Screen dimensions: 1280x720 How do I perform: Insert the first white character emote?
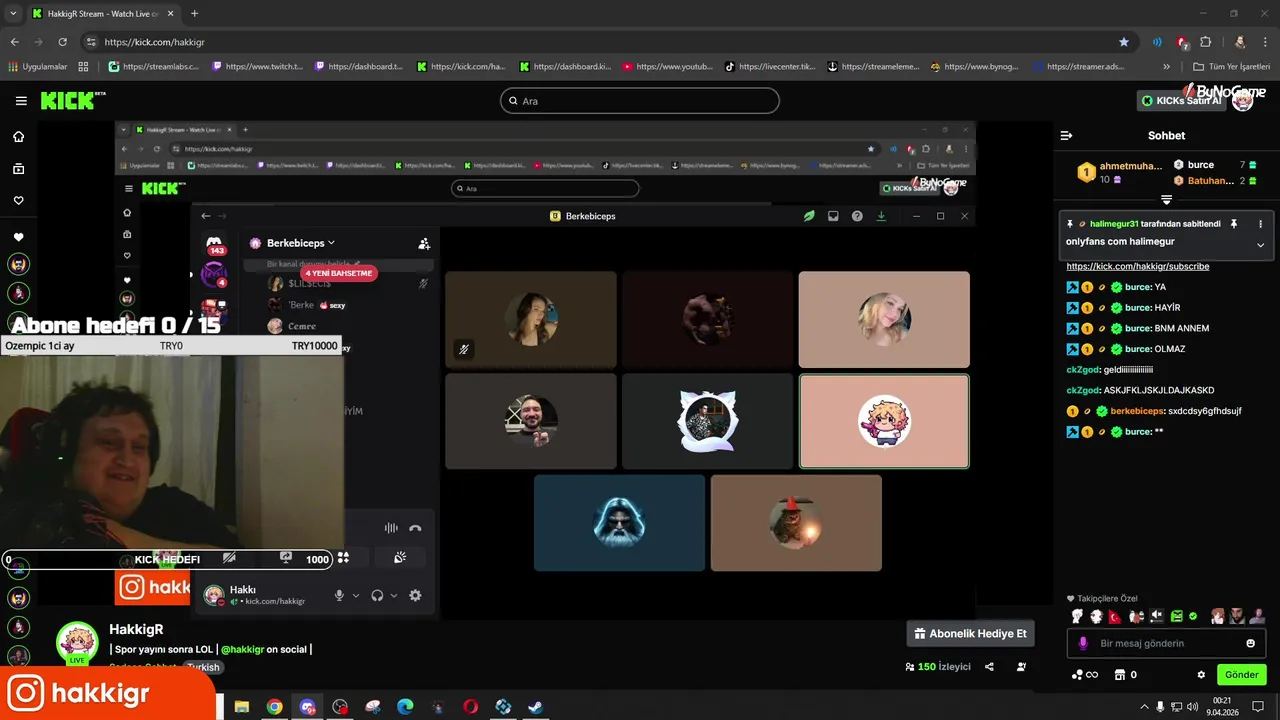pos(1077,617)
